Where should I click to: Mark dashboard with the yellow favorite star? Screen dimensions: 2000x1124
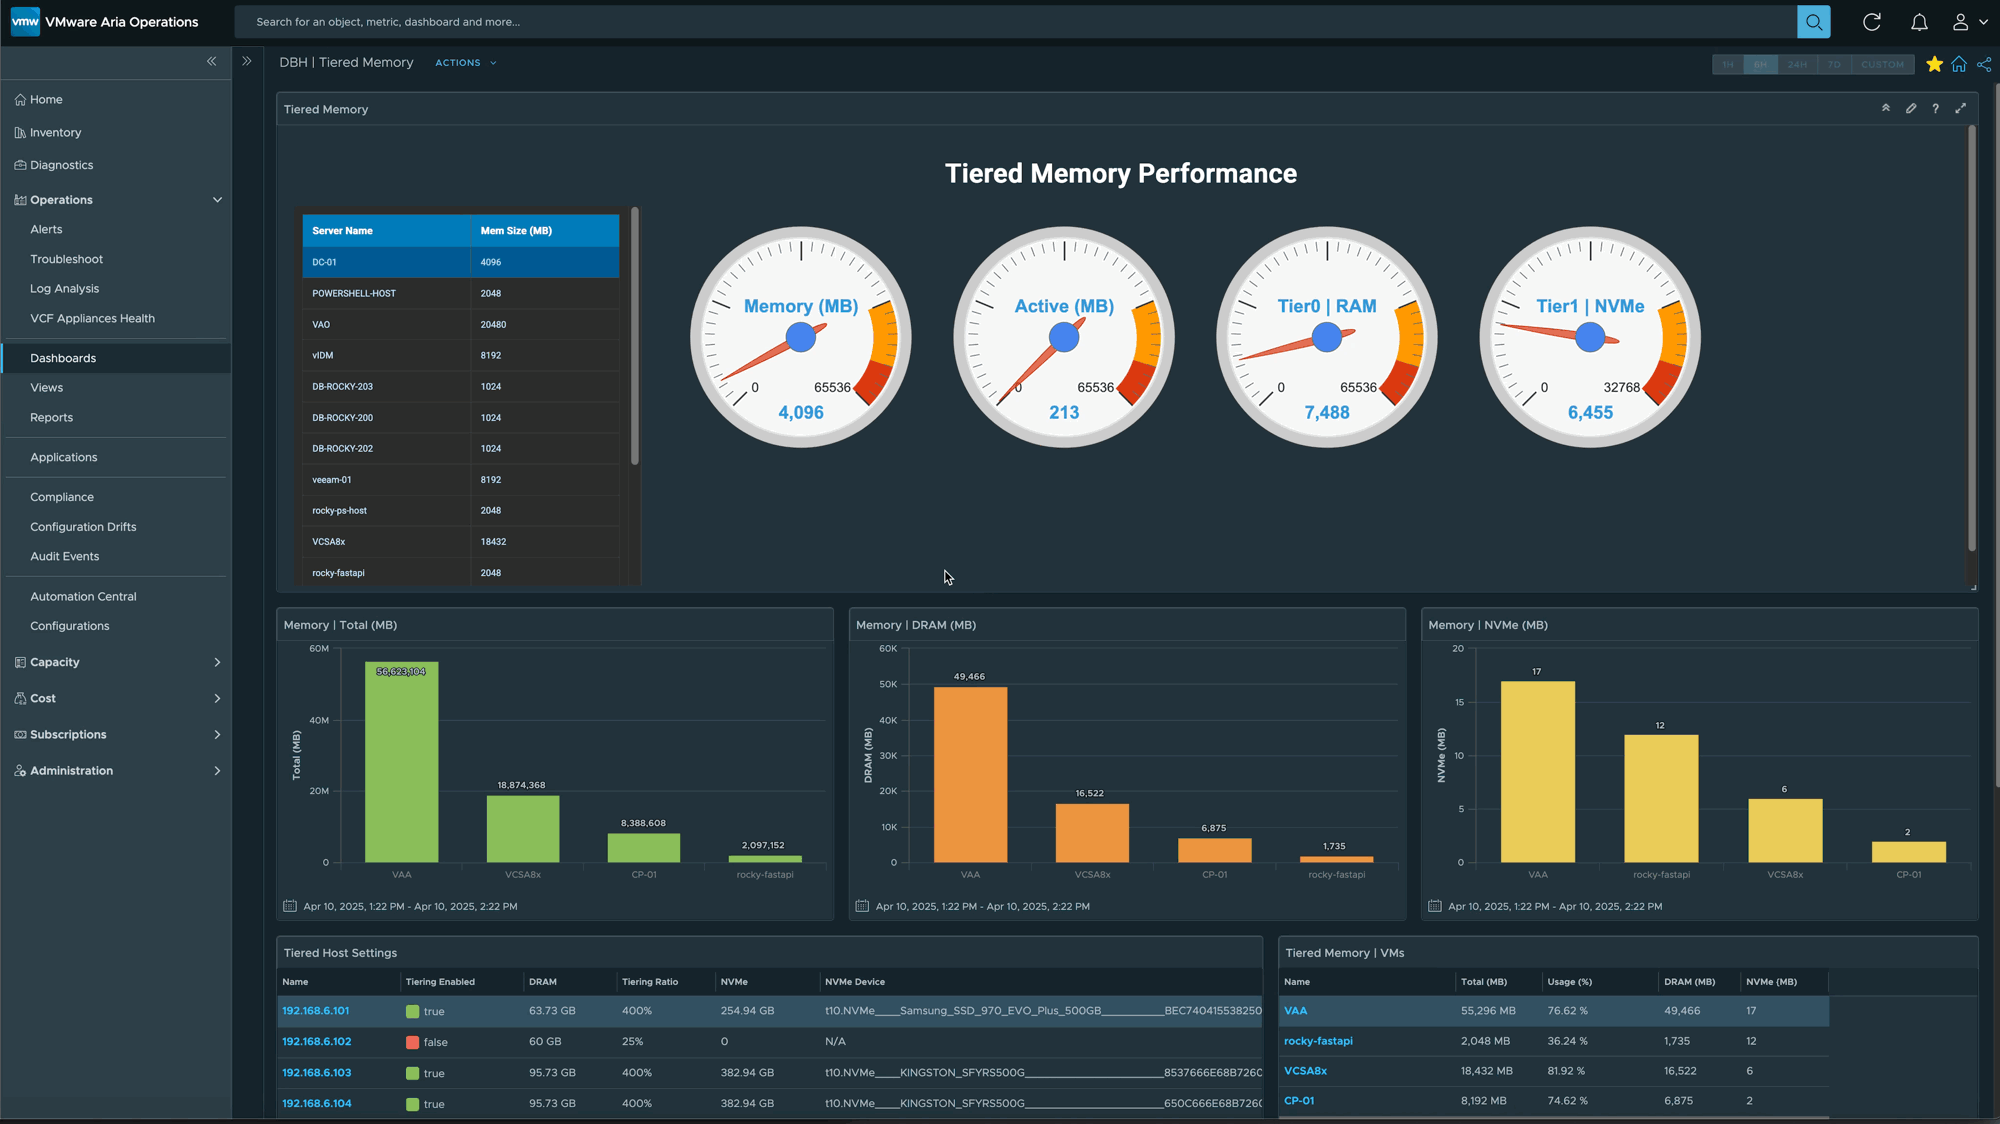1934,64
